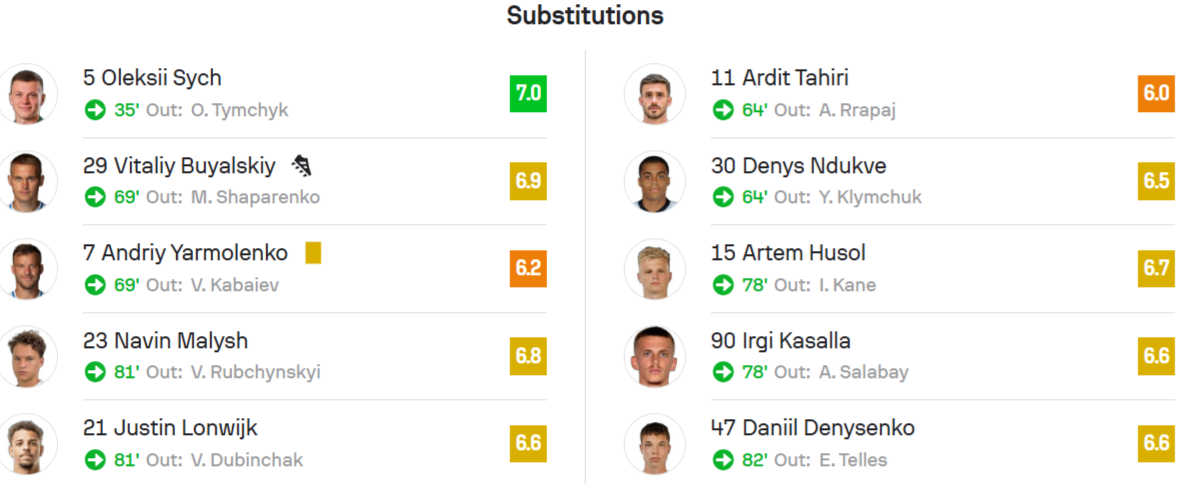The image size is (1186, 484).
Task: Click the football boot assist icon beside Buyalskiy
Action: (303, 166)
